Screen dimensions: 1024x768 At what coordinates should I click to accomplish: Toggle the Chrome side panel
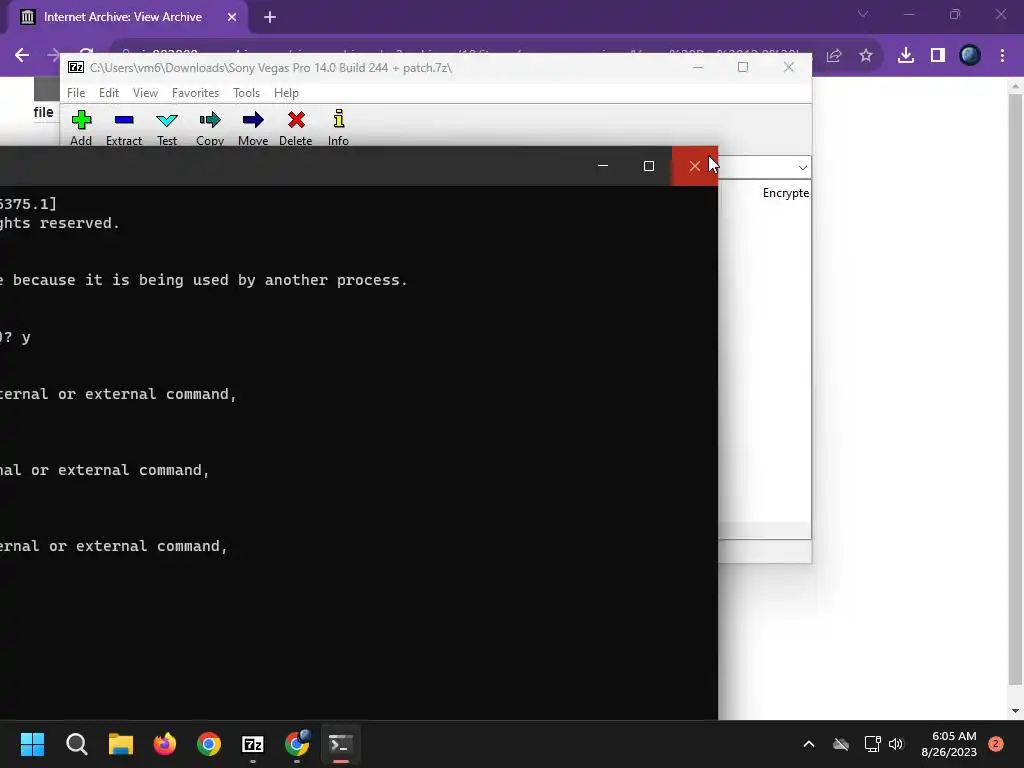click(x=938, y=56)
